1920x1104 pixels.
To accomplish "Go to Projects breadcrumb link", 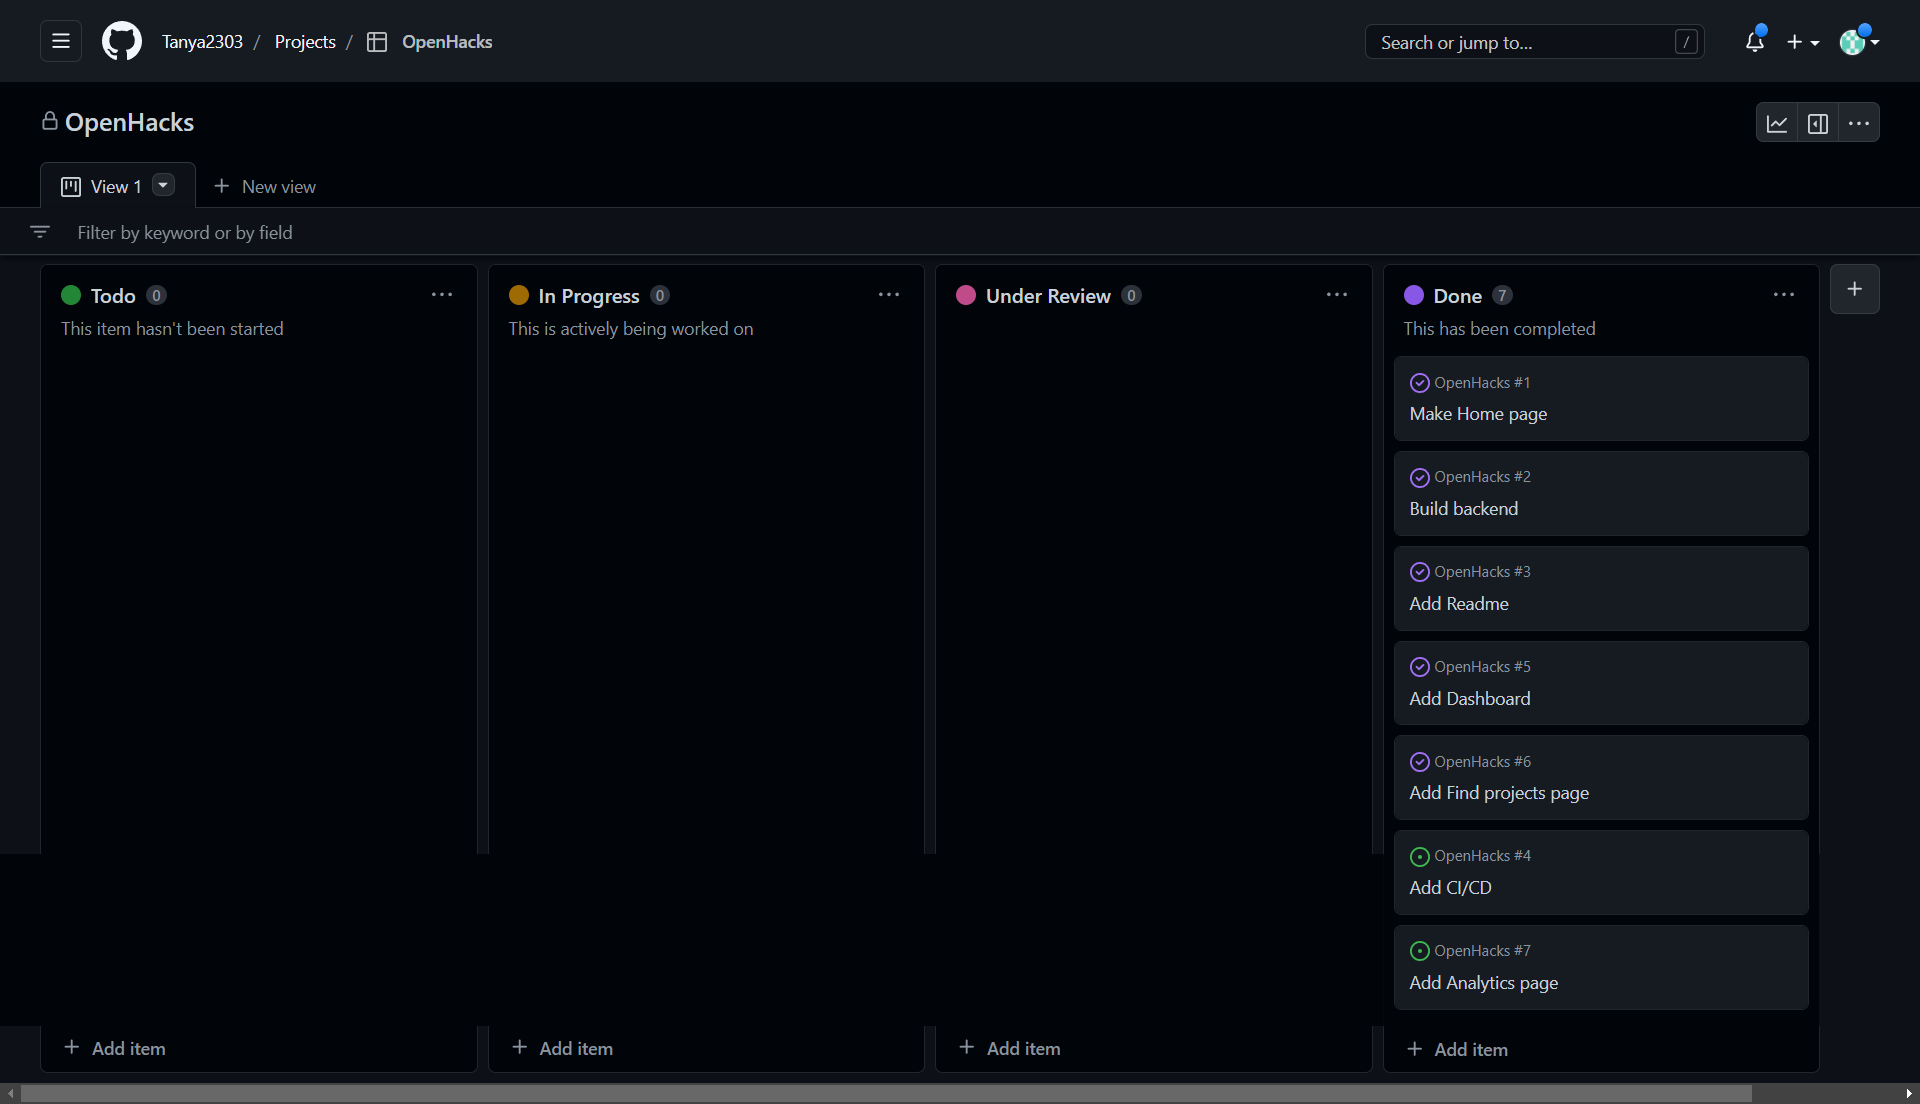I will 305,42.
